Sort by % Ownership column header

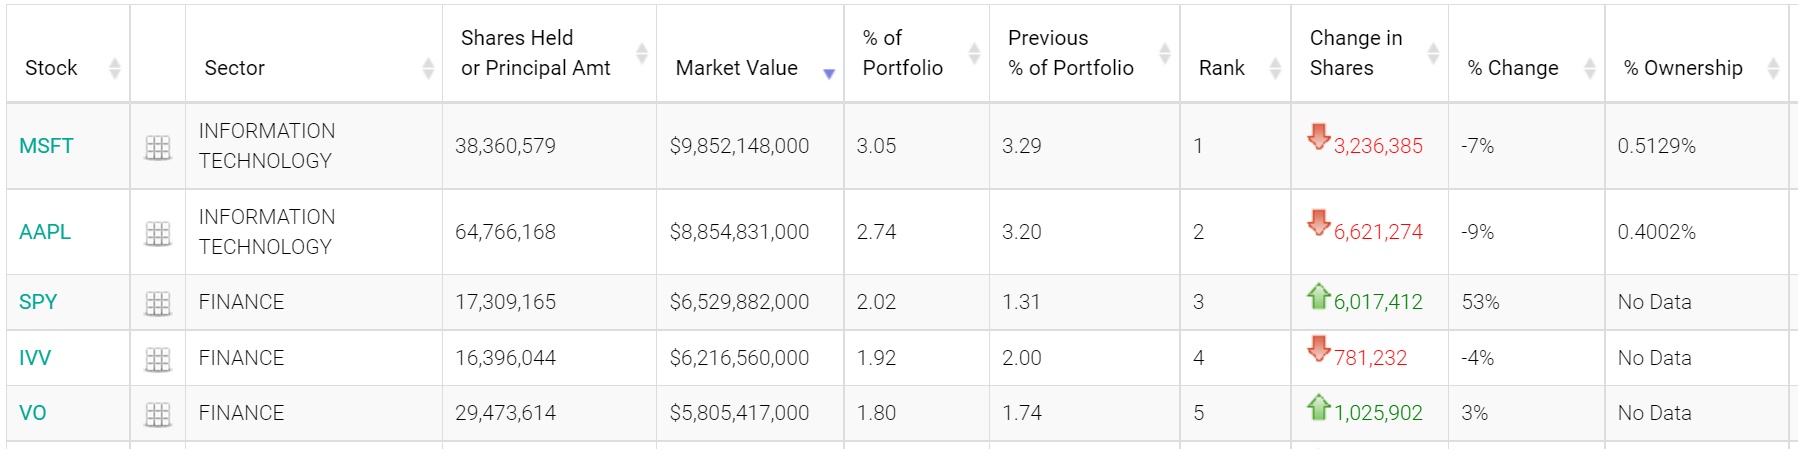[x=1683, y=68]
